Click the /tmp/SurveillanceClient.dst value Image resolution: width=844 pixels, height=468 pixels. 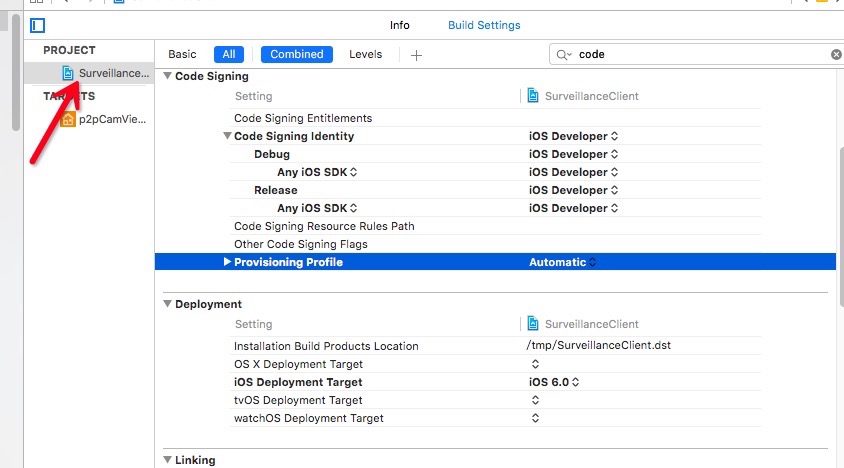599,345
